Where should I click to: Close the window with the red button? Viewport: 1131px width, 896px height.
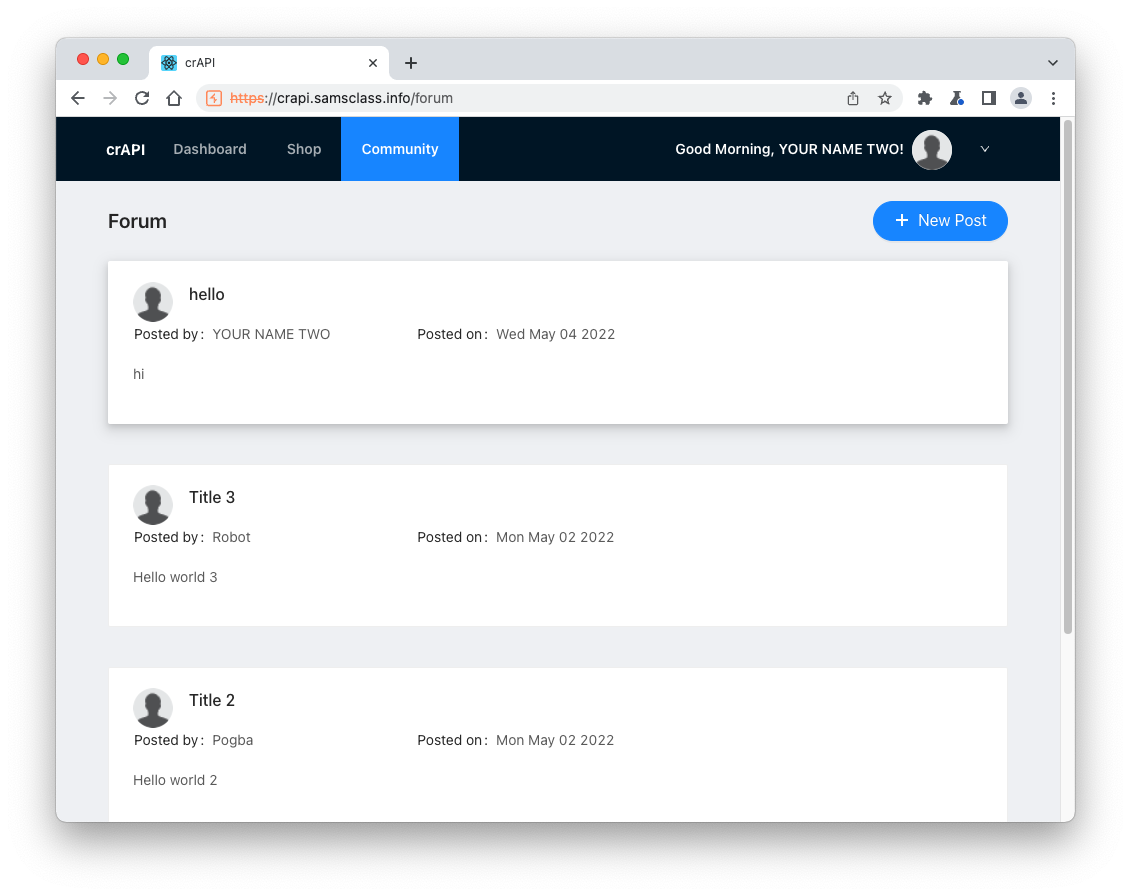(83, 59)
